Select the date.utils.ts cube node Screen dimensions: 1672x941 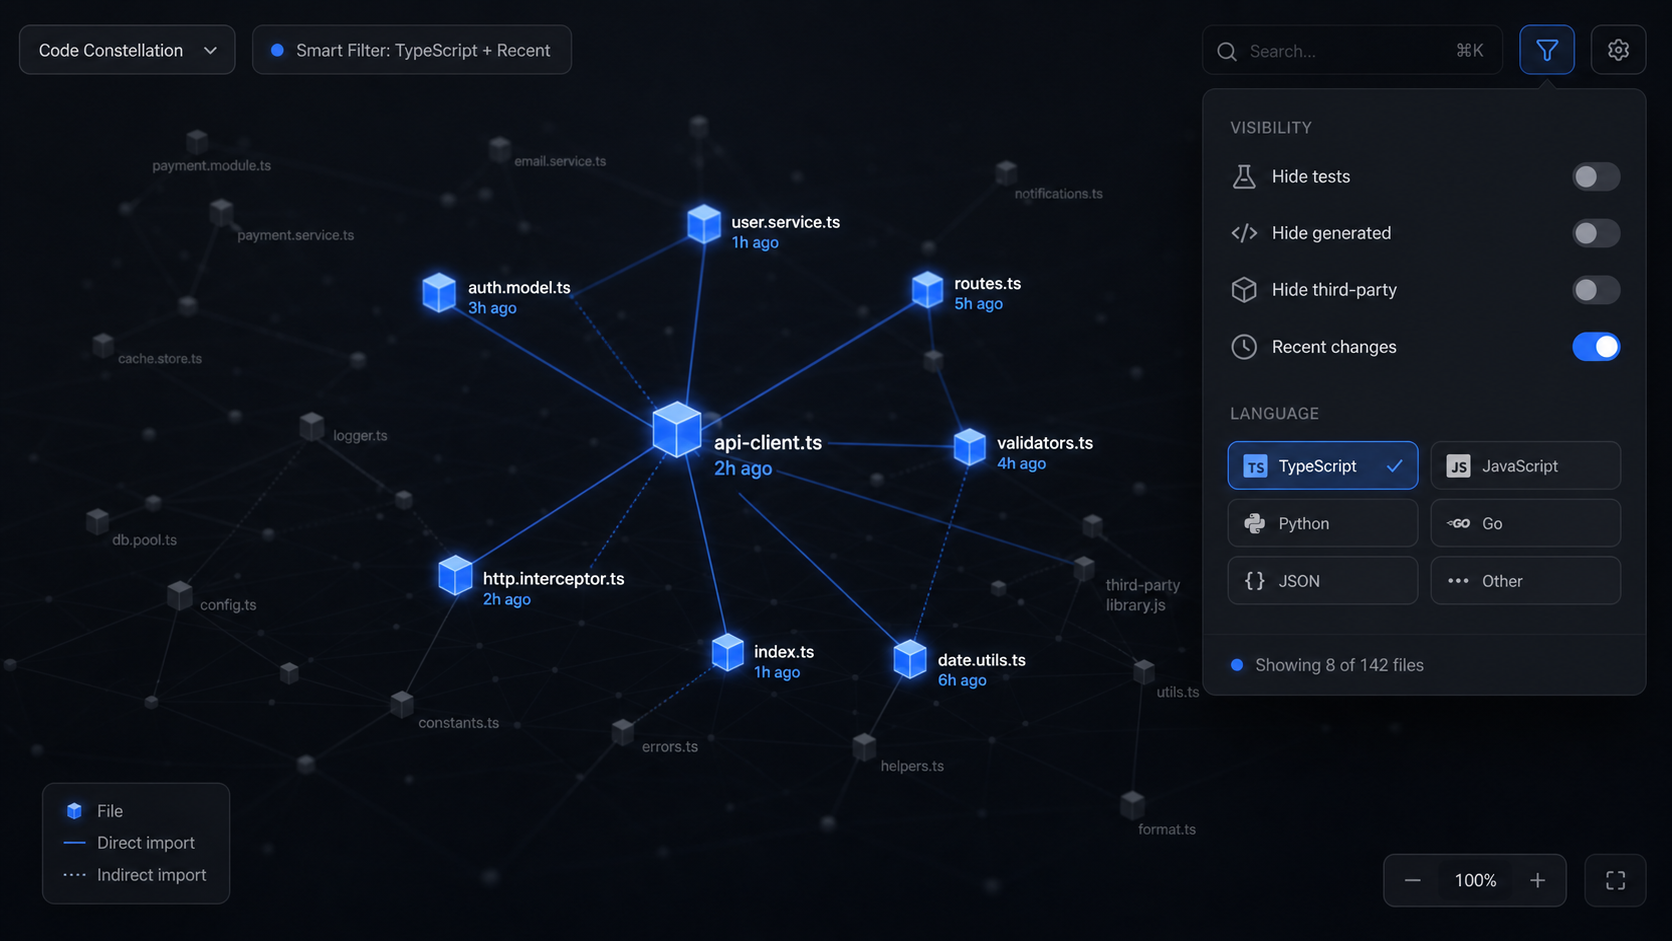[910, 660]
